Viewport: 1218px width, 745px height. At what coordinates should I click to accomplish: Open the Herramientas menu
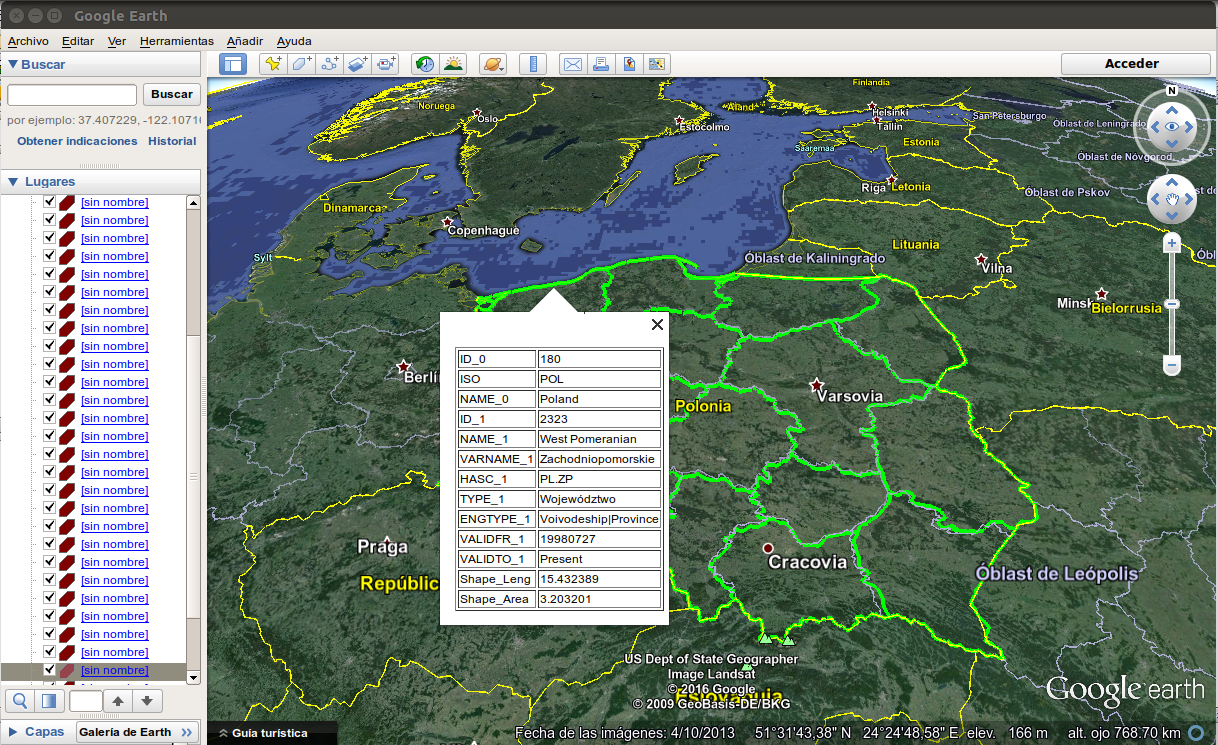point(176,41)
